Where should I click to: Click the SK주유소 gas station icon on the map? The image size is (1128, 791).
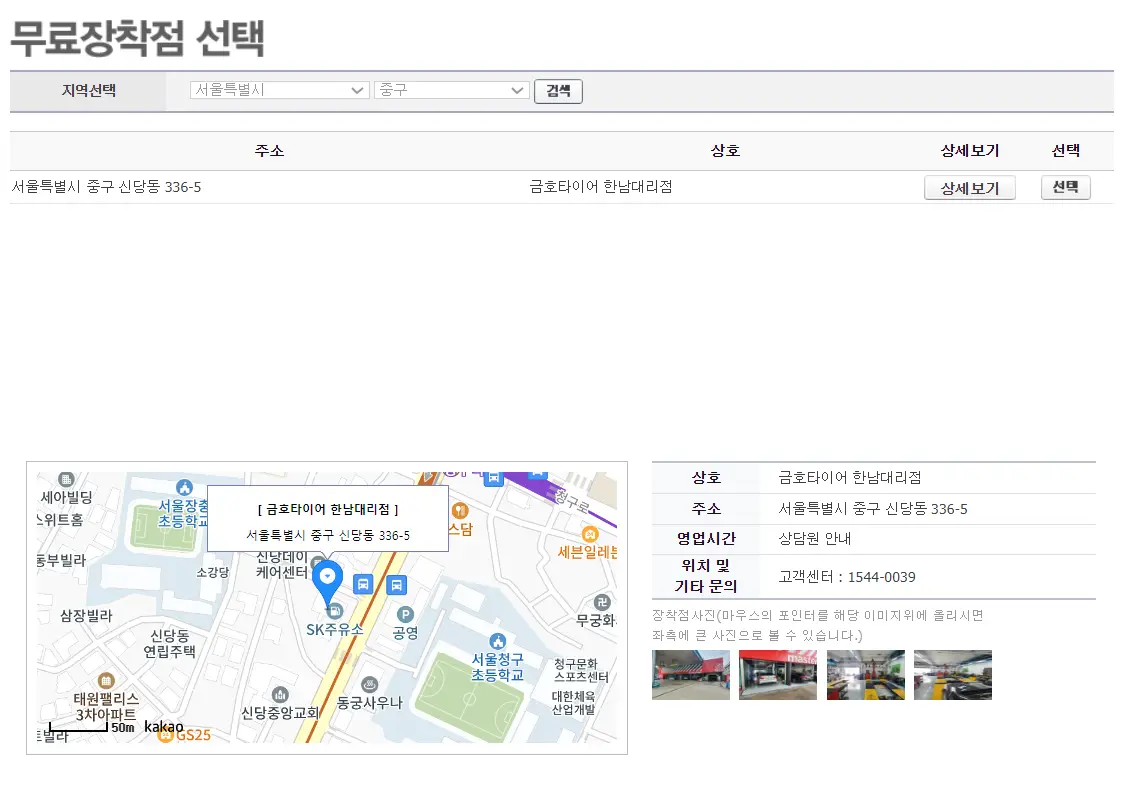[337, 612]
